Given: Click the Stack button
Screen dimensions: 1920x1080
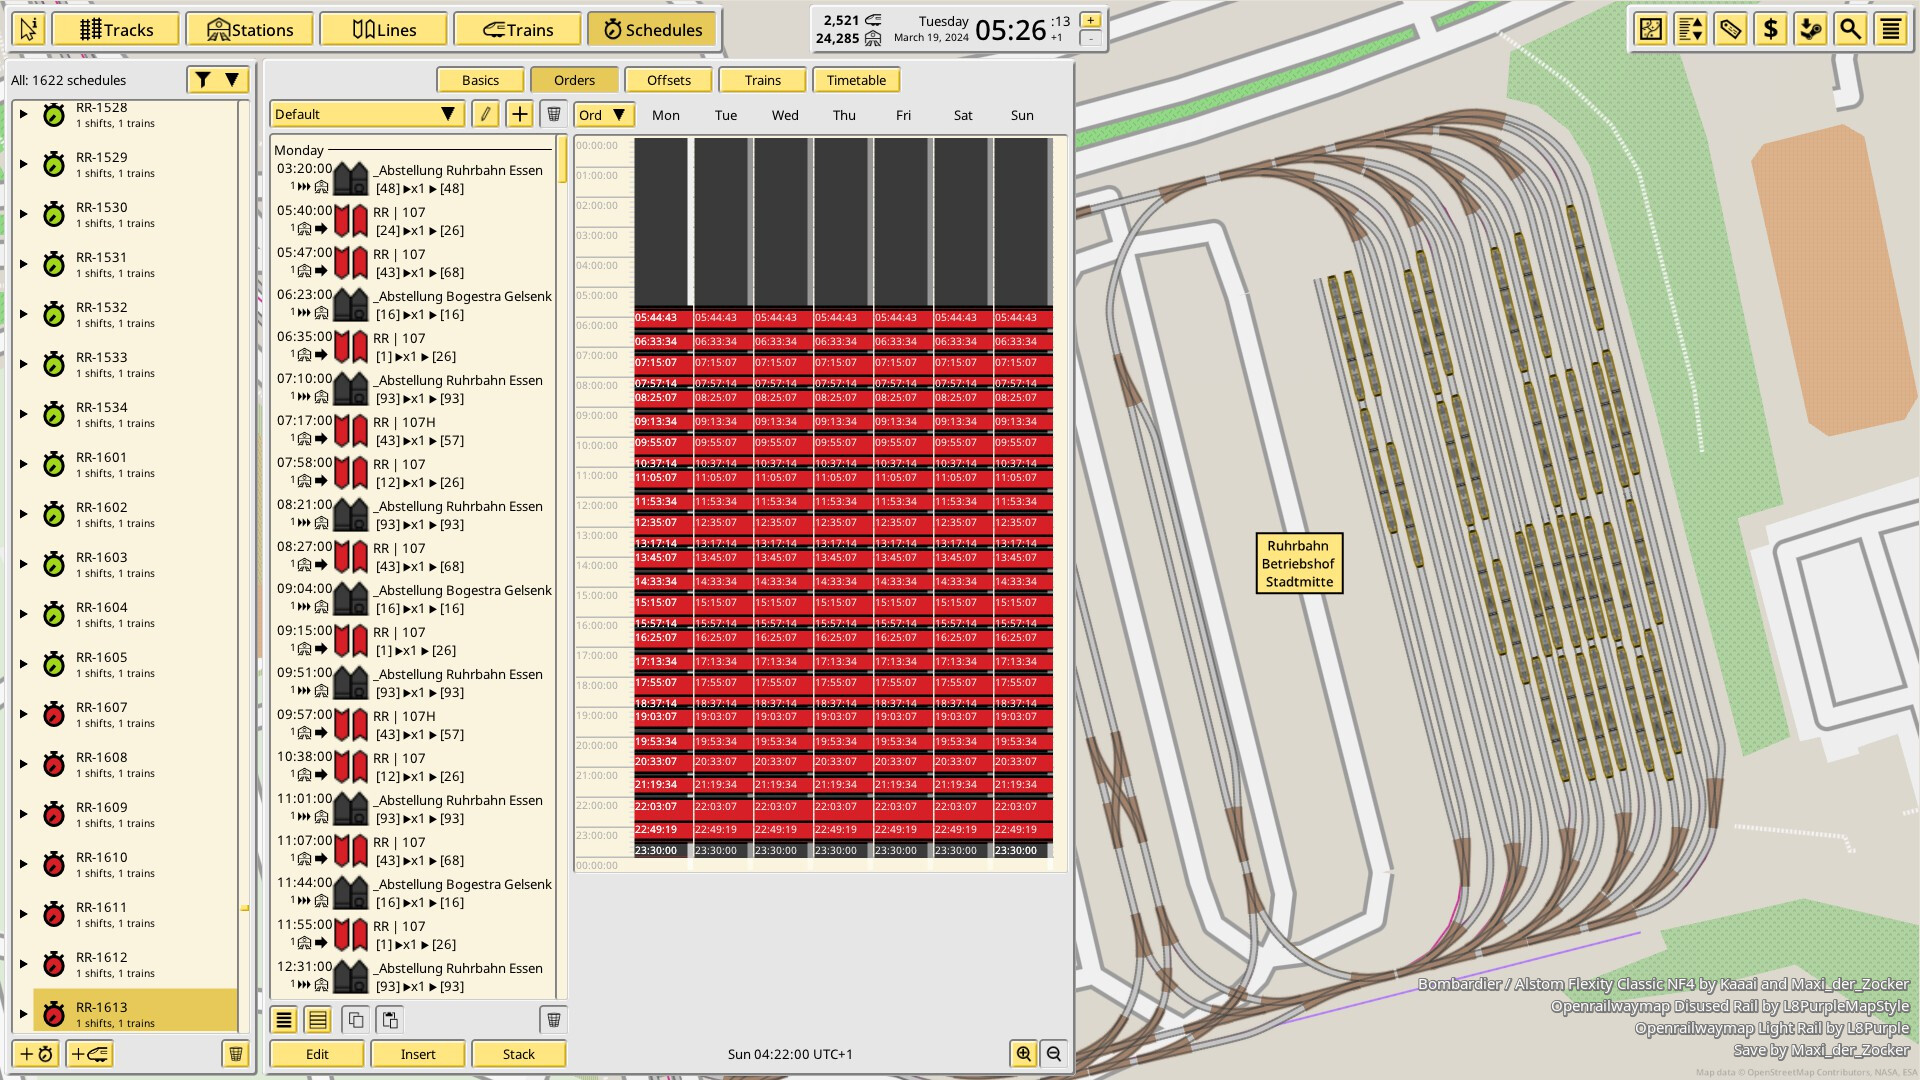Looking at the screenshot, I should (x=519, y=1053).
